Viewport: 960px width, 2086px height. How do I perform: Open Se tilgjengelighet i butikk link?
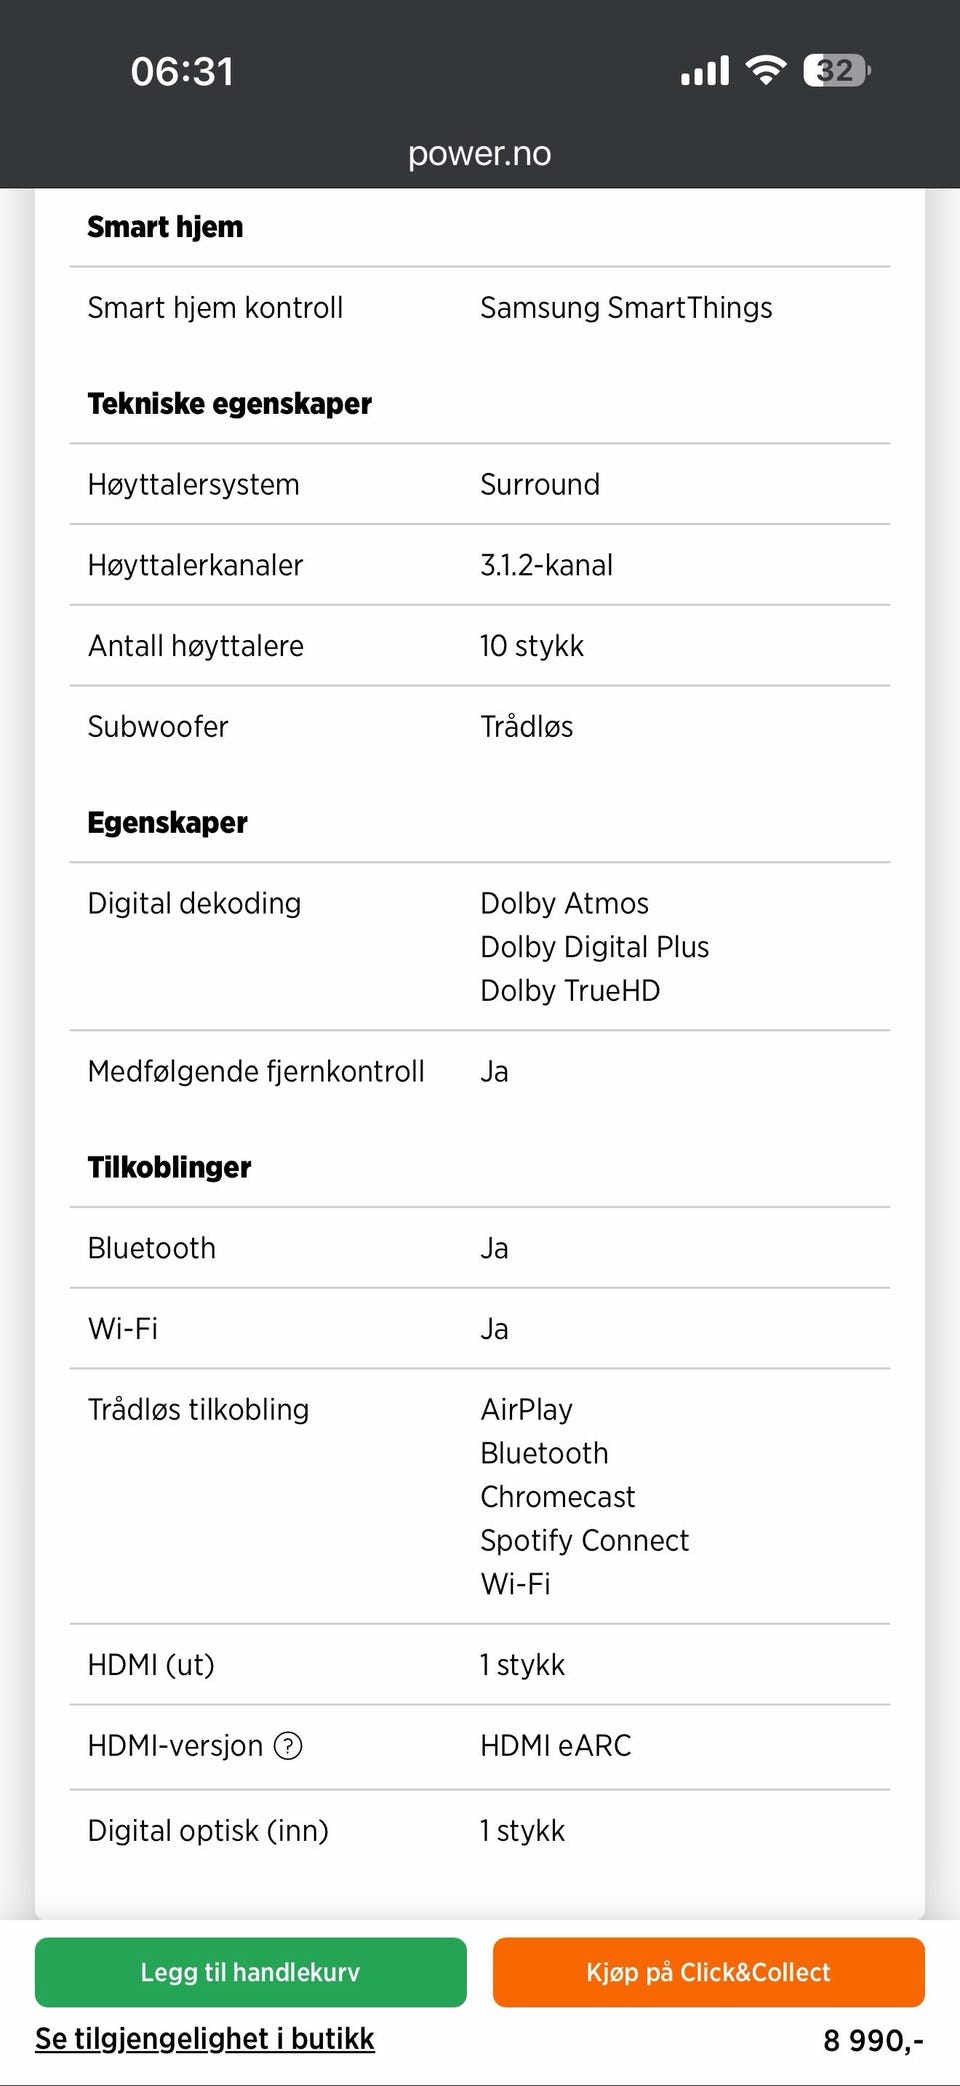(205, 2039)
